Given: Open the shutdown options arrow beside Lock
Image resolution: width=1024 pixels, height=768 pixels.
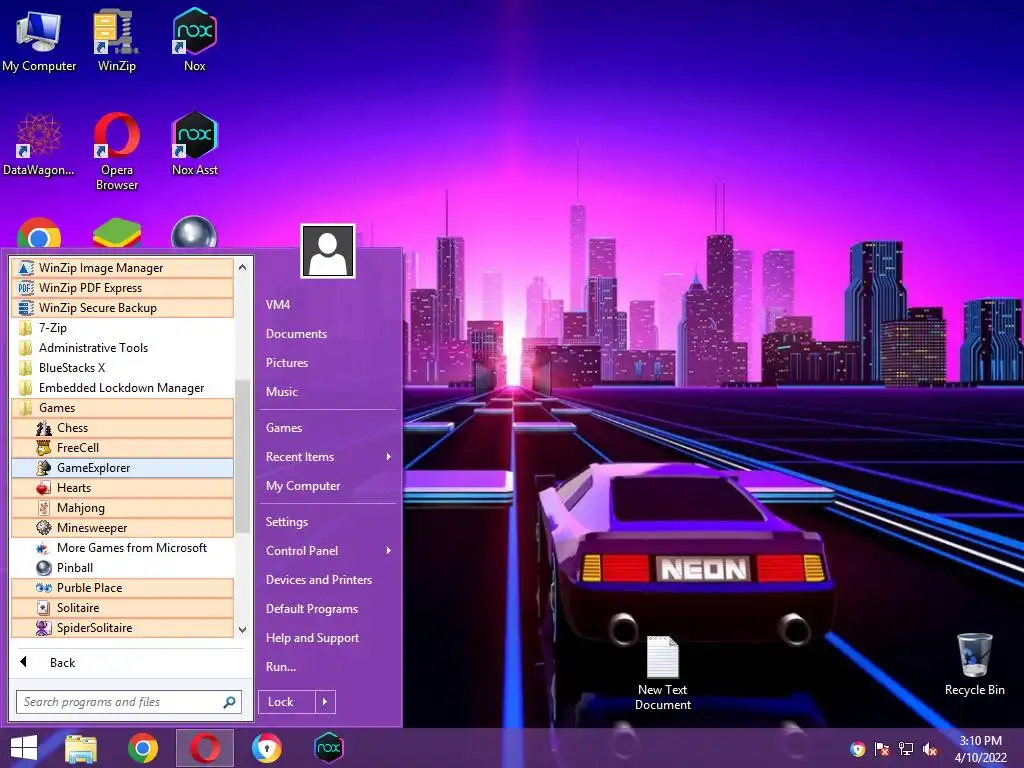Looking at the screenshot, I should [325, 702].
